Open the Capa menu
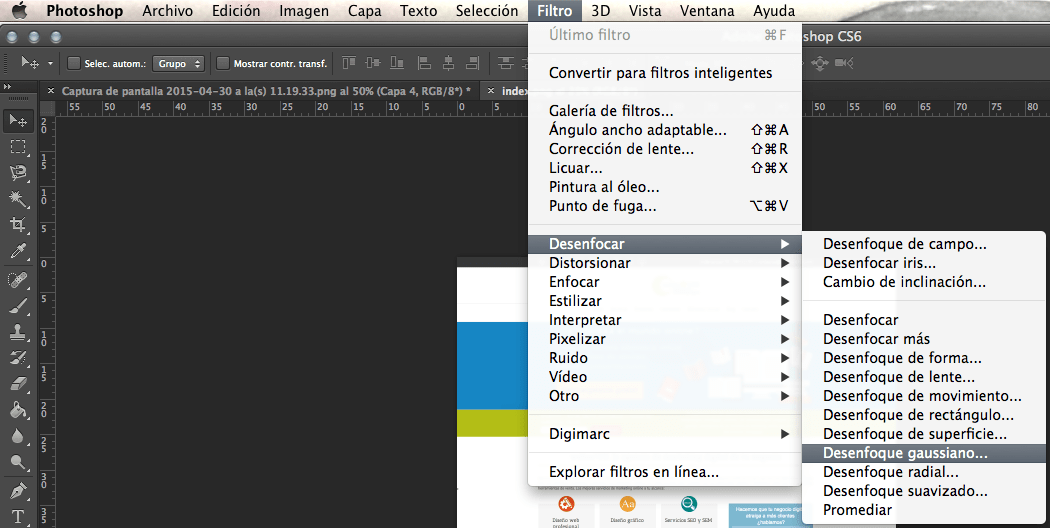This screenshot has height=528, width=1050. click(364, 11)
